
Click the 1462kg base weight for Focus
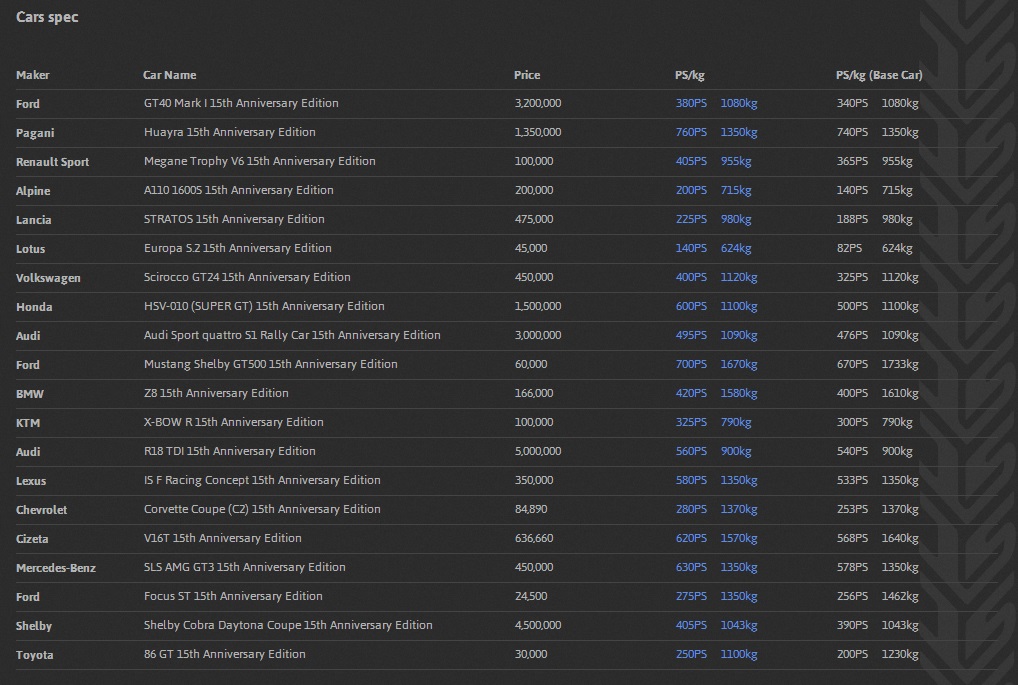[x=900, y=596]
